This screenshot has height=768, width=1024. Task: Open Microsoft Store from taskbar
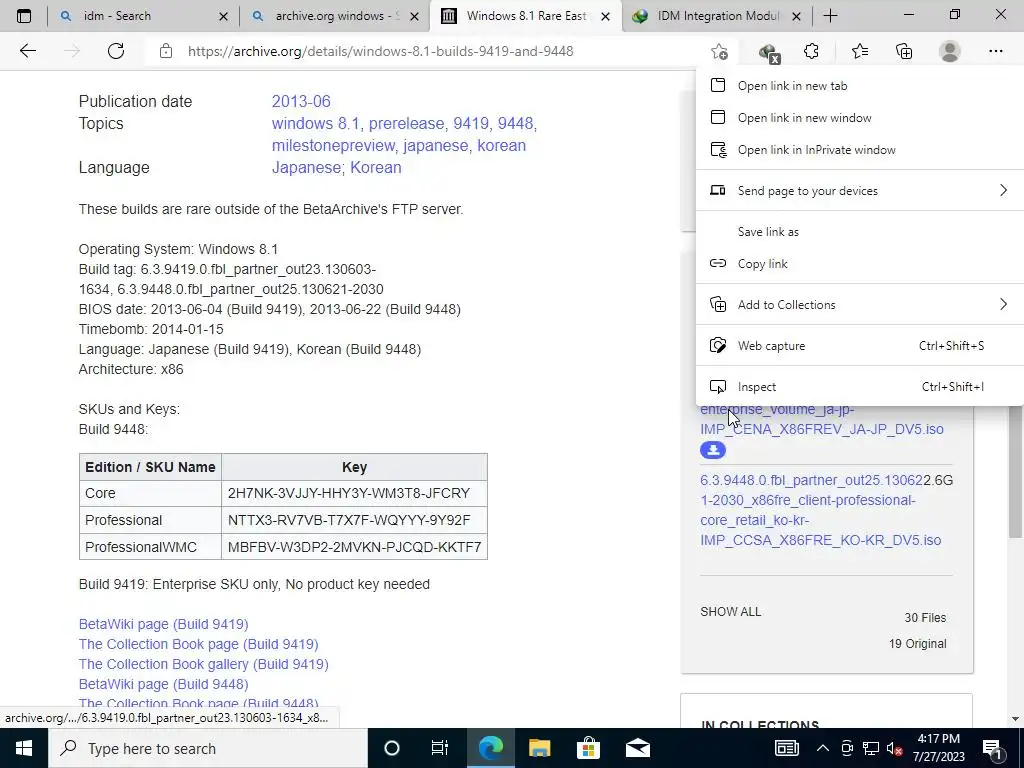pyautogui.click(x=588, y=748)
